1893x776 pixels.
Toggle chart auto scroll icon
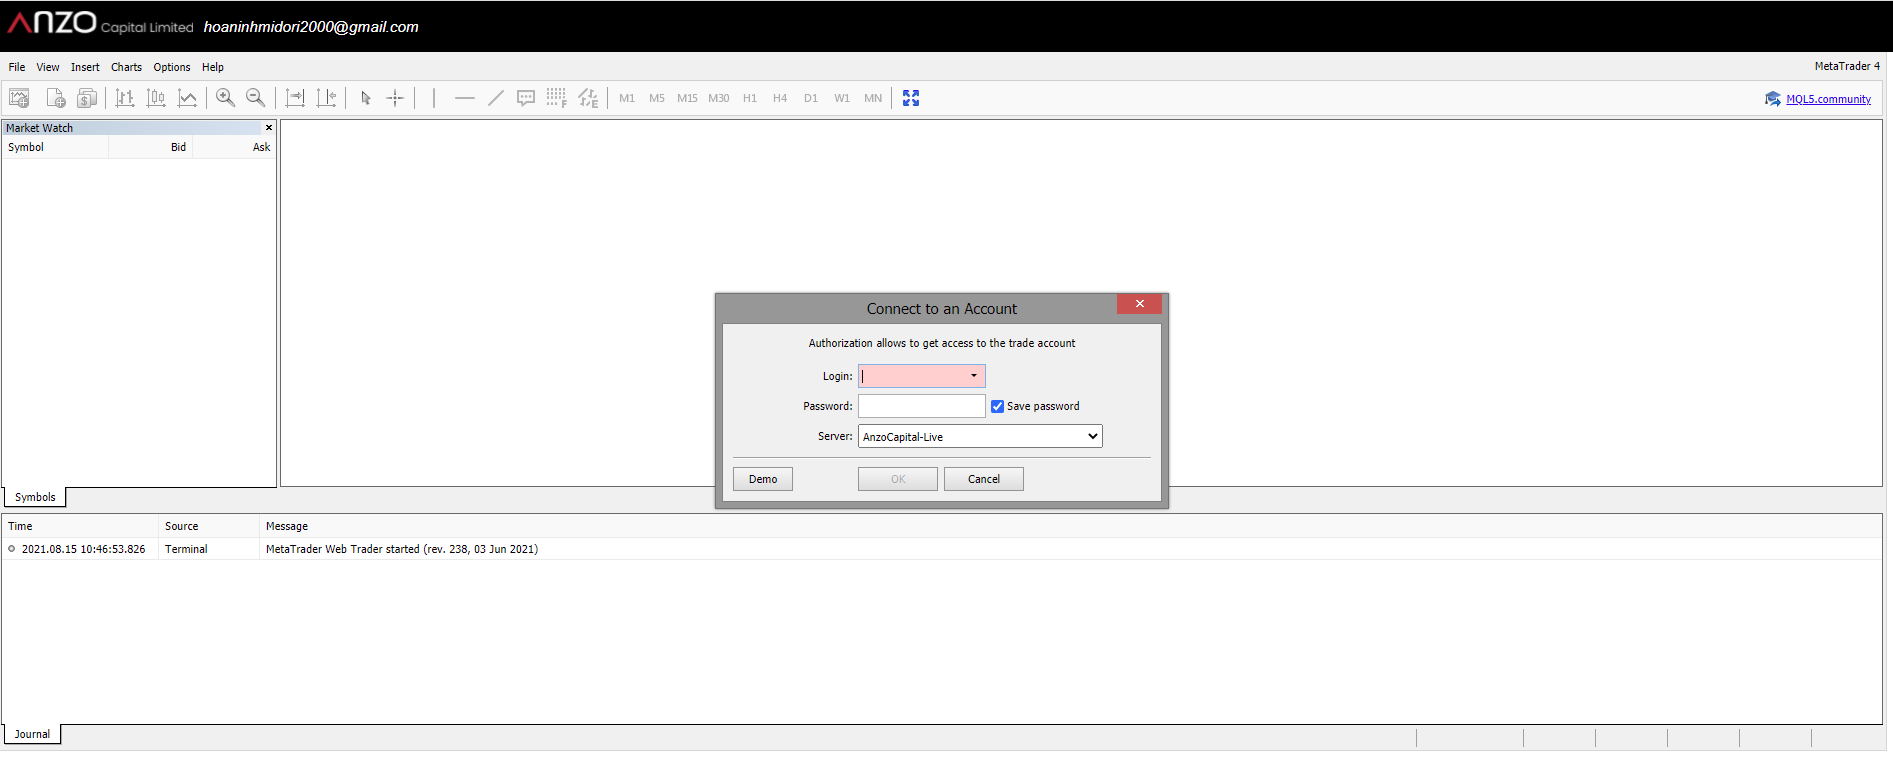[x=295, y=98]
